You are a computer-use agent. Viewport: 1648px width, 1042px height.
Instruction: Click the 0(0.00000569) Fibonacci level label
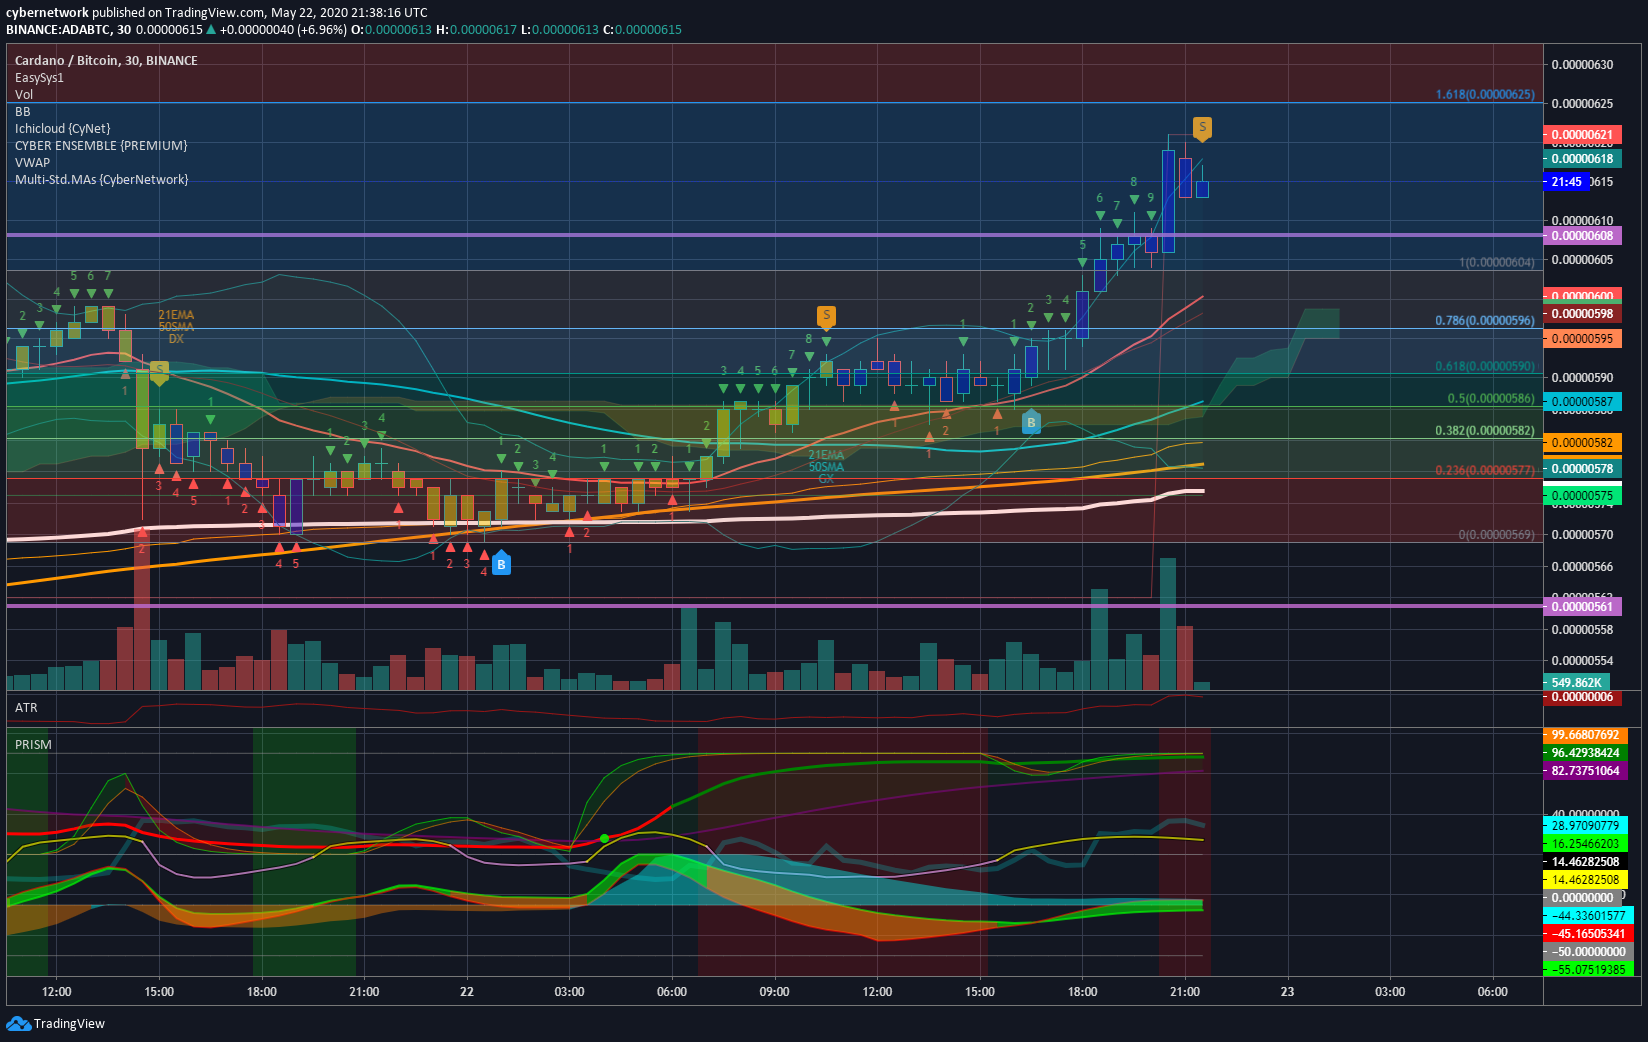(x=1497, y=534)
